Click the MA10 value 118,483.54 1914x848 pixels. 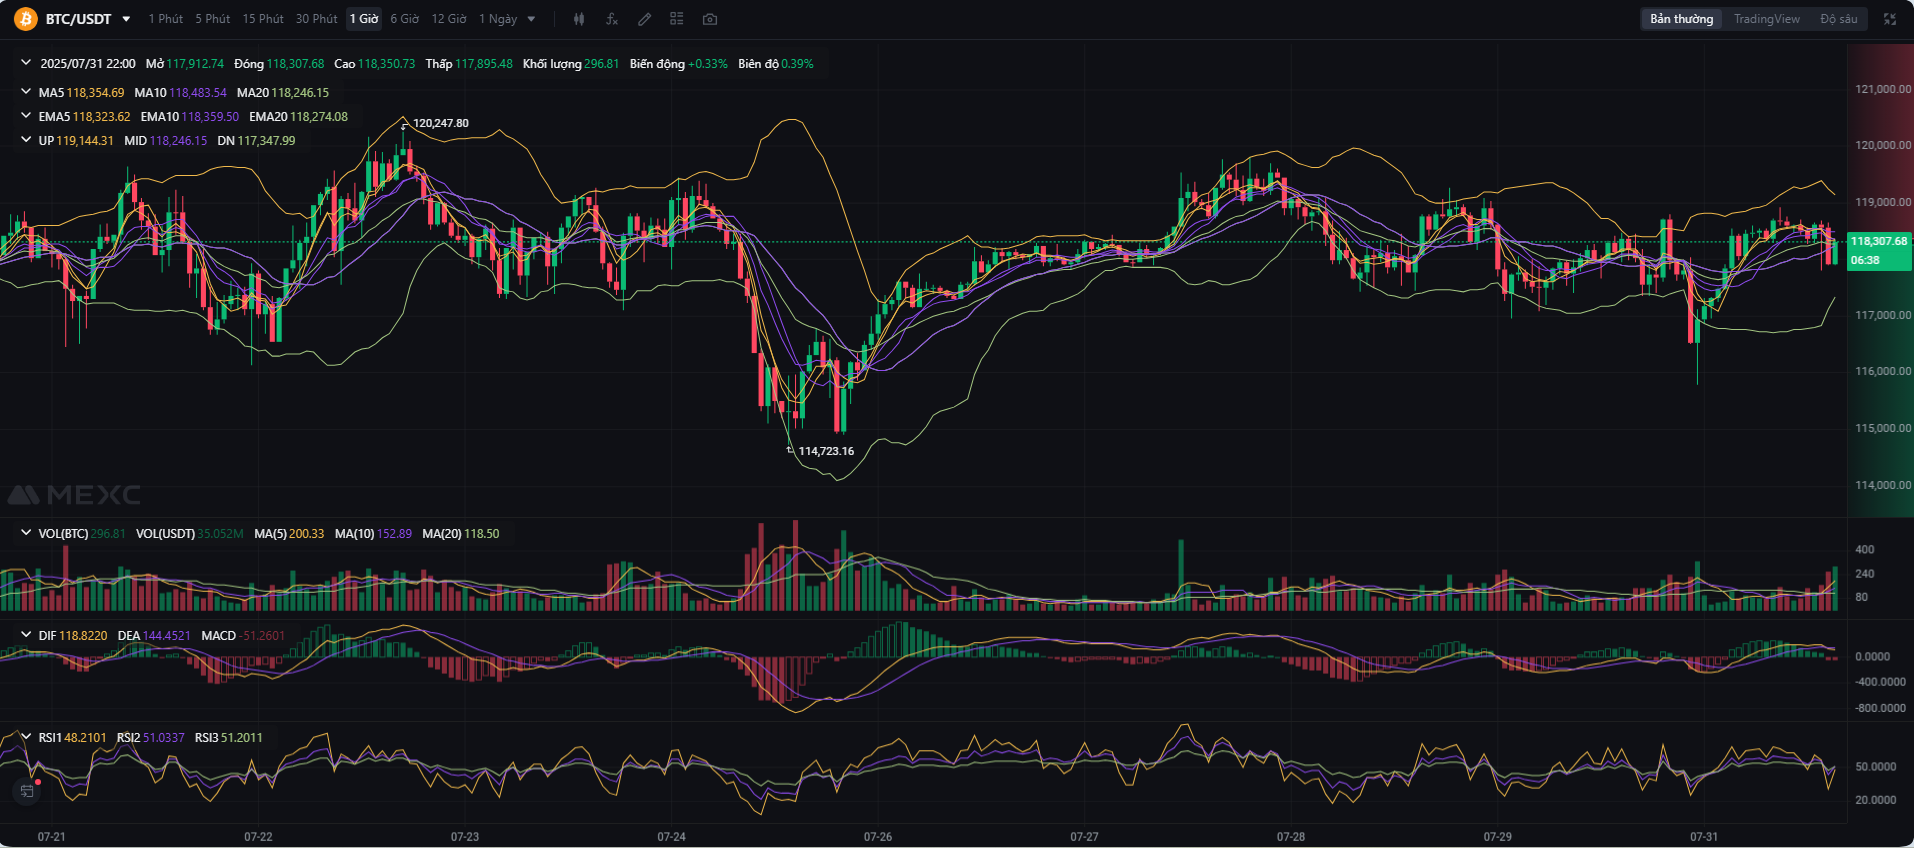pos(198,92)
